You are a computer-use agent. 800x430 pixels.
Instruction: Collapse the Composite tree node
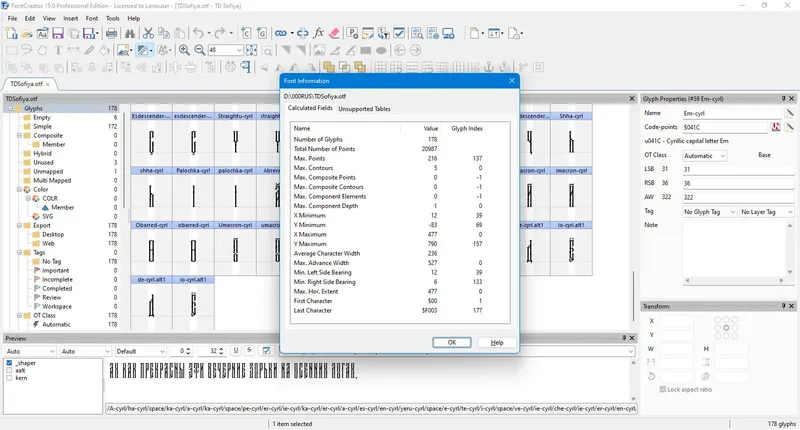coord(19,135)
